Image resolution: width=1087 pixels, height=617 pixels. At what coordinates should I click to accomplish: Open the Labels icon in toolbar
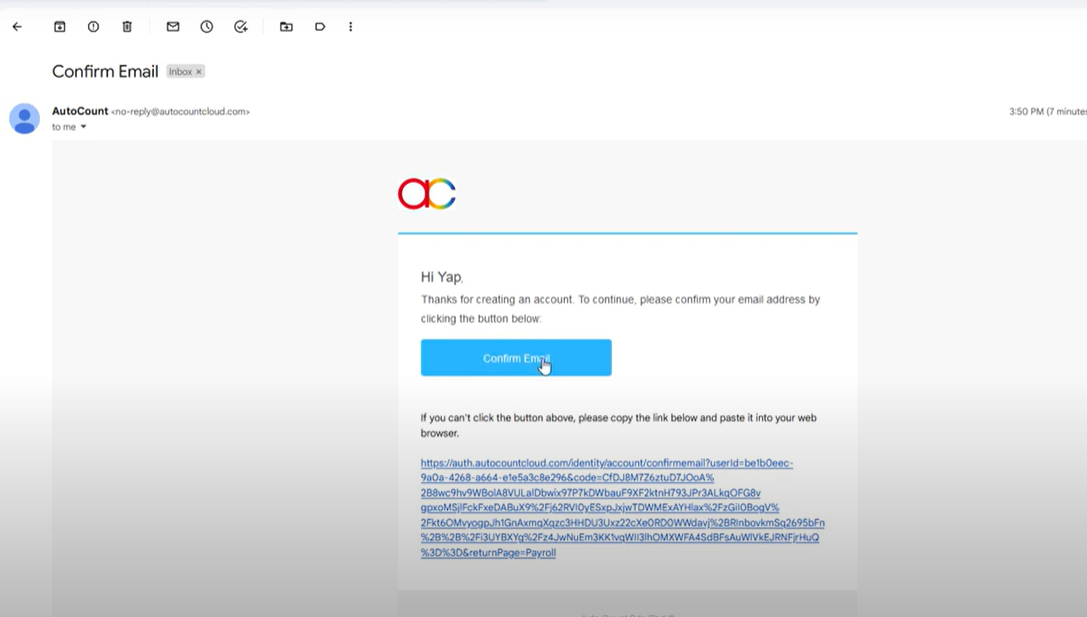point(320,27)
